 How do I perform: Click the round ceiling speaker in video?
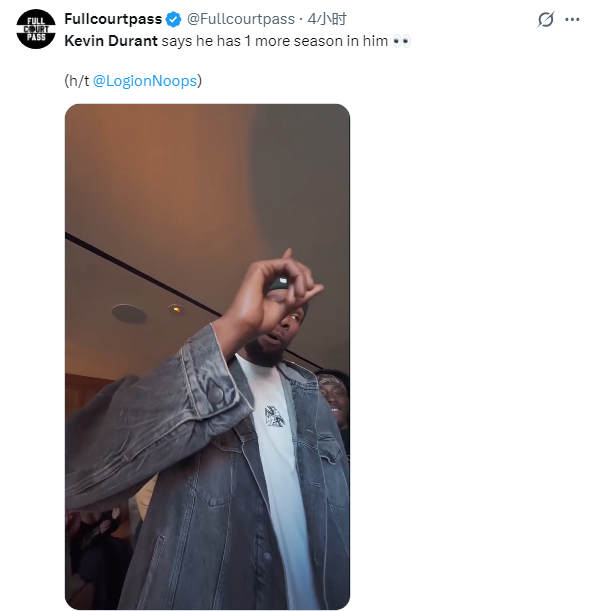coord(129,314)
